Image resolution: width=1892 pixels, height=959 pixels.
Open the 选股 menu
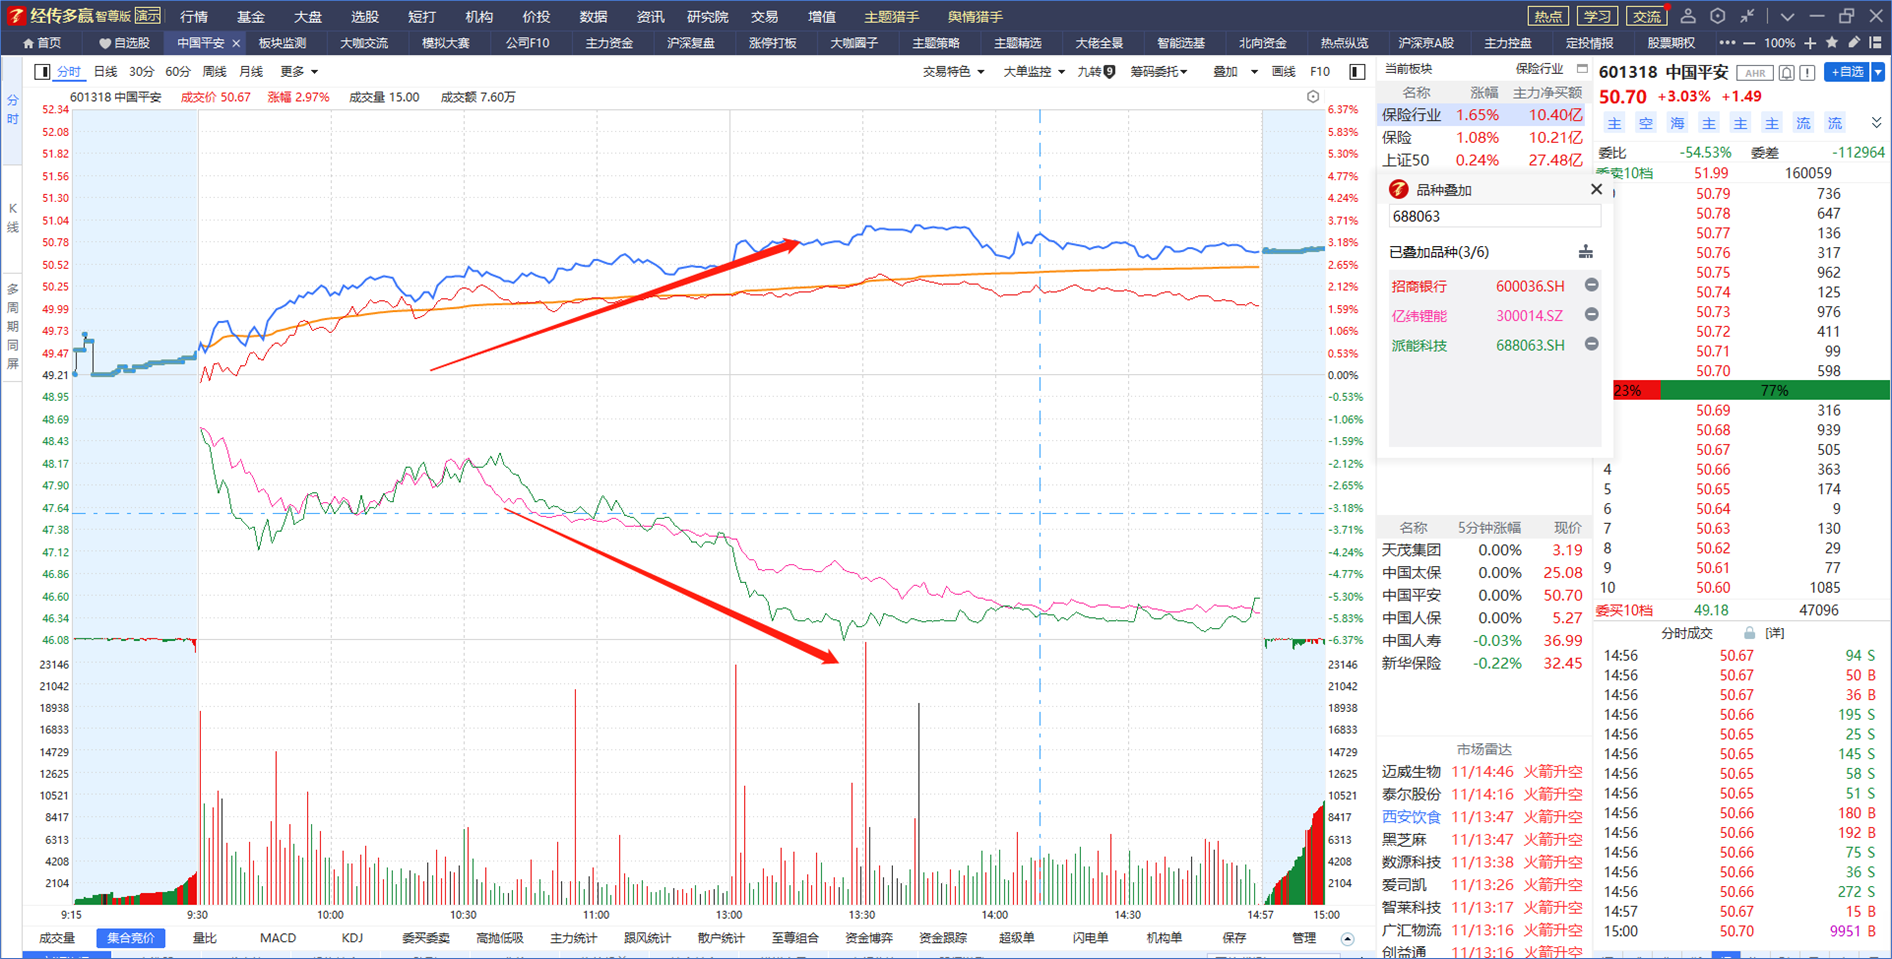point(365,16)
